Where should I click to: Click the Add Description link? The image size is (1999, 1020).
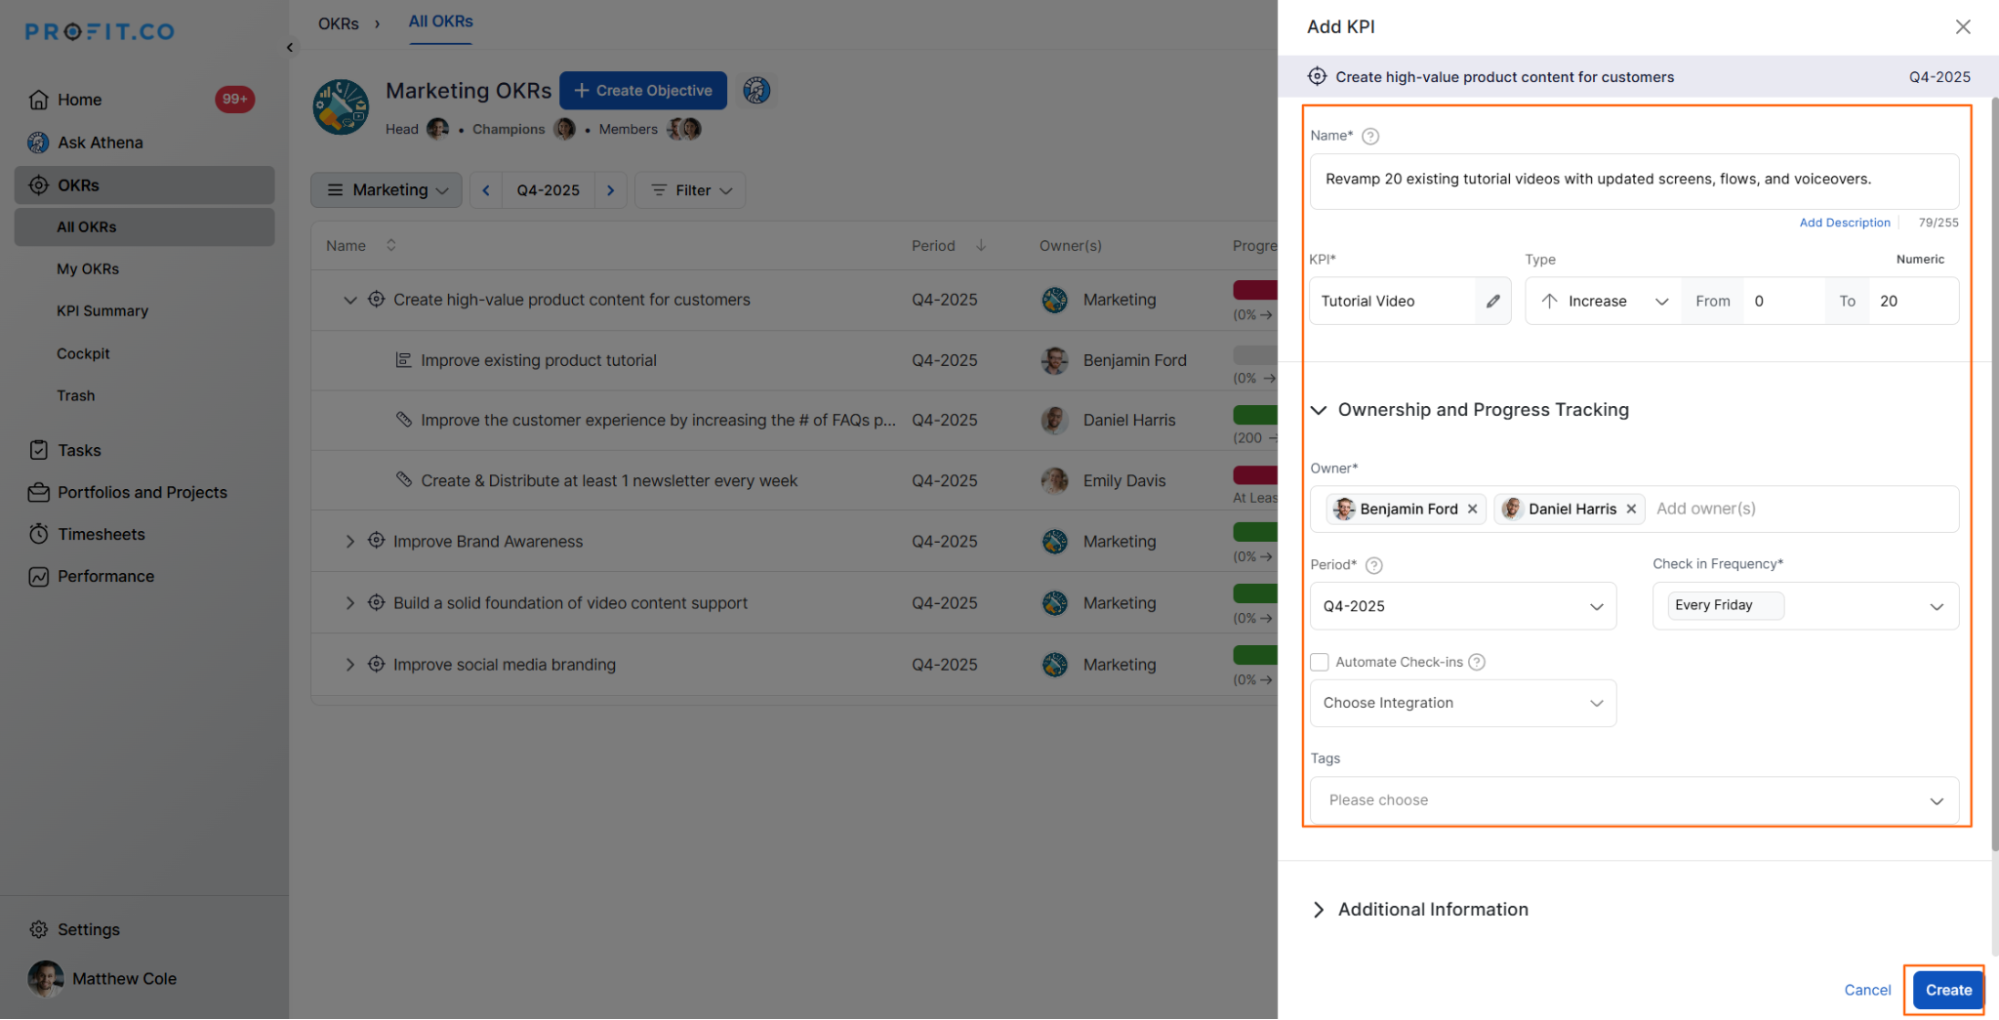click(1844, 223)
